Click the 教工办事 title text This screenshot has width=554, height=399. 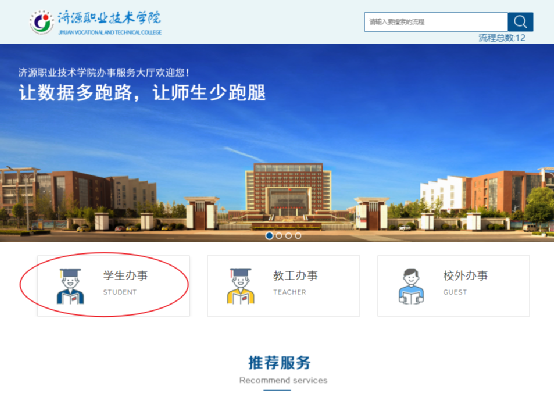click(x=295, y=275)
